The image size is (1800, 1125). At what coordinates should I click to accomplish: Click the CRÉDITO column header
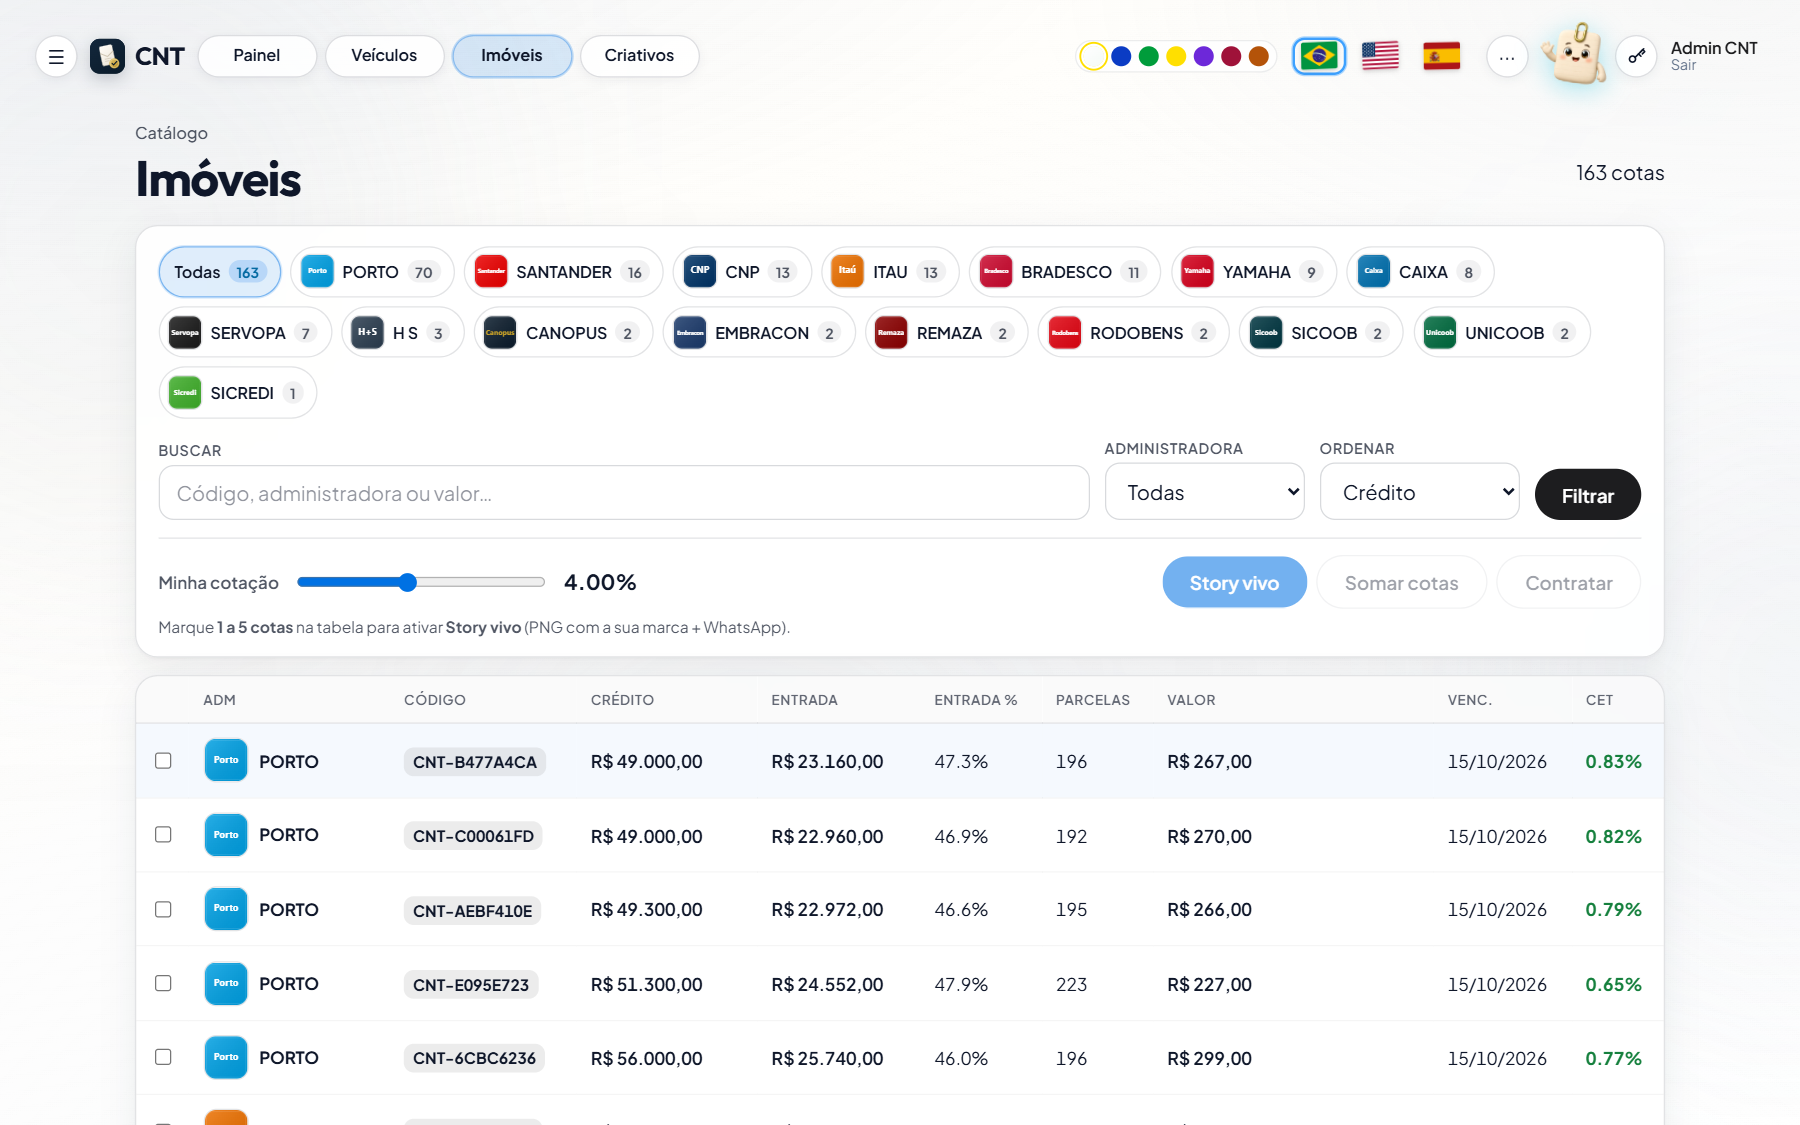click(622, 700)
